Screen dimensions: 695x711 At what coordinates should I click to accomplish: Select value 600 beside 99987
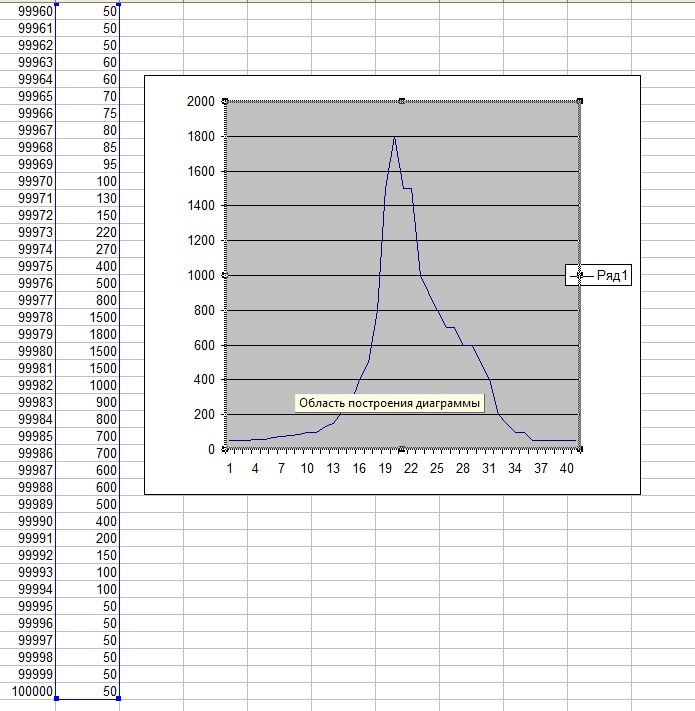point(87,470)
